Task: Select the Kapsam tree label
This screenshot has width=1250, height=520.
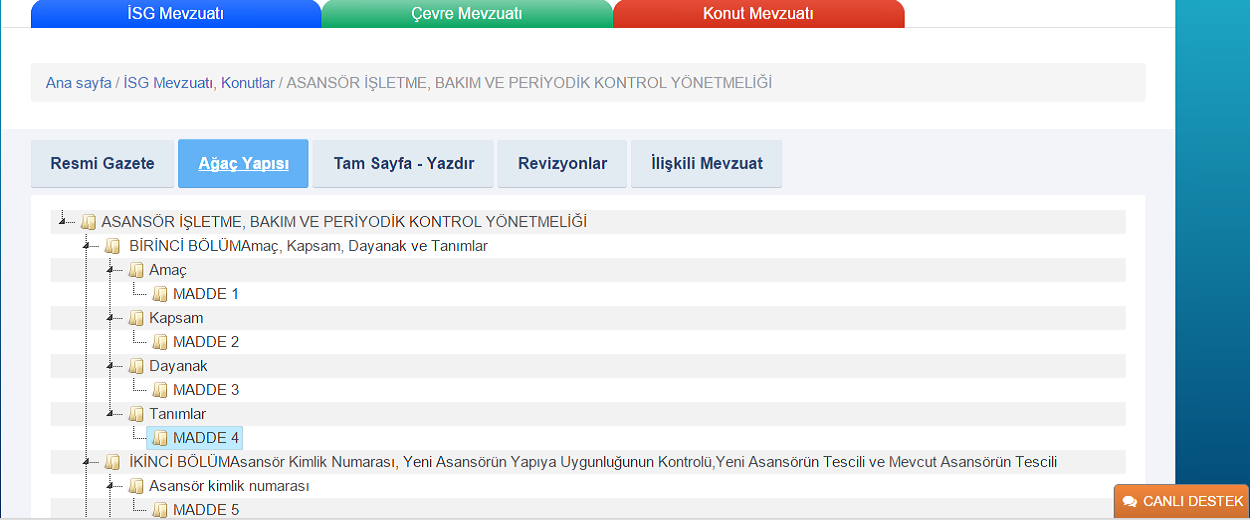Action: [176, 318]
